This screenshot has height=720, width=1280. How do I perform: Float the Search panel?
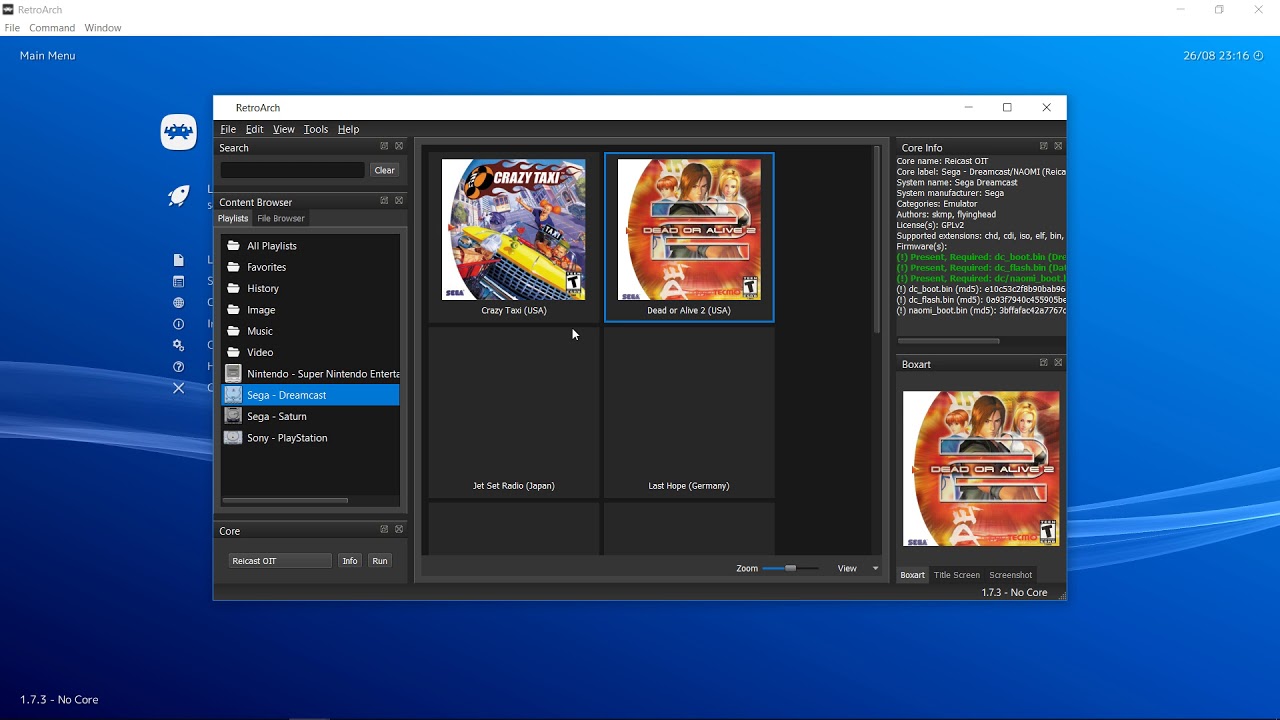pyautogui.click(x=384, y=146)
